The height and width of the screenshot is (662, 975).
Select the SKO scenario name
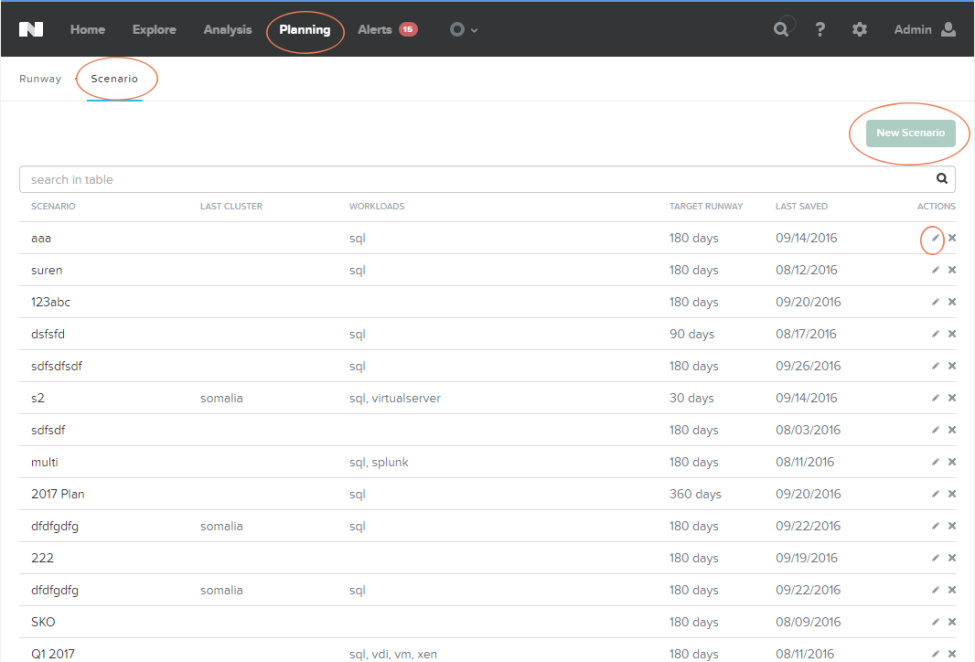[43, 622]
